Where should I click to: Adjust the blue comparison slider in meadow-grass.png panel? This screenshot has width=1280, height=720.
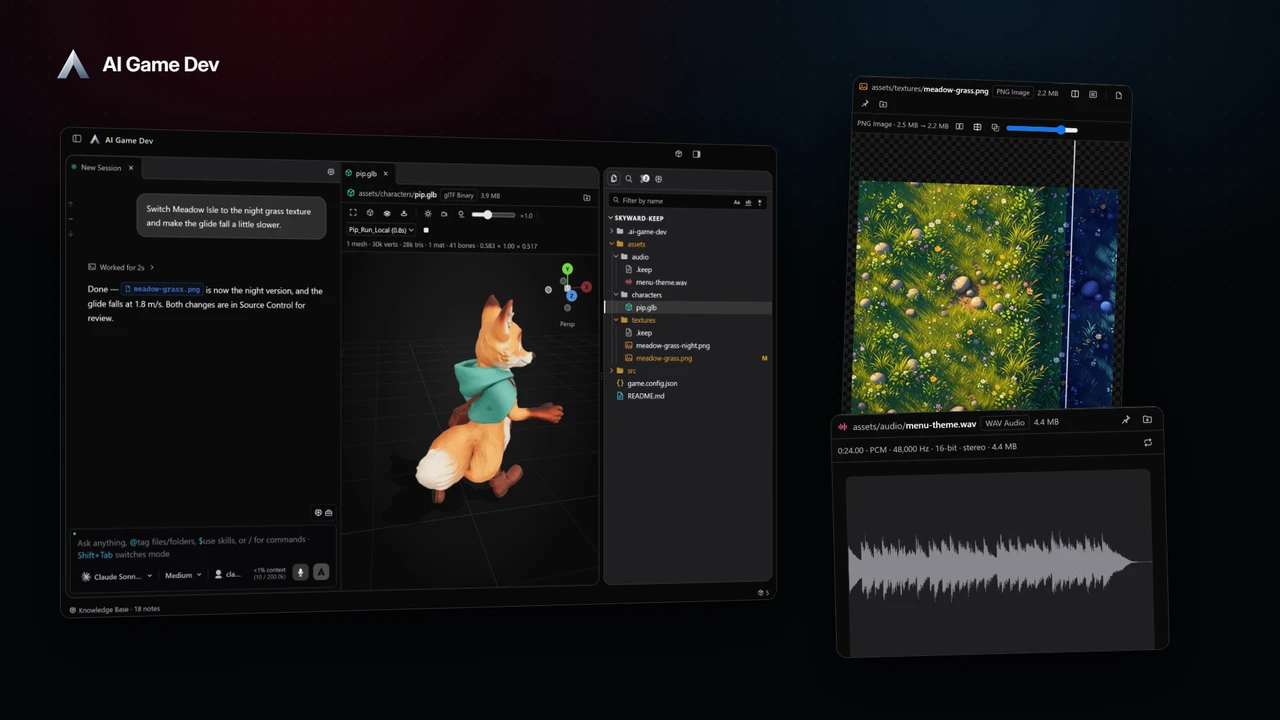(x=1042, y=129)
